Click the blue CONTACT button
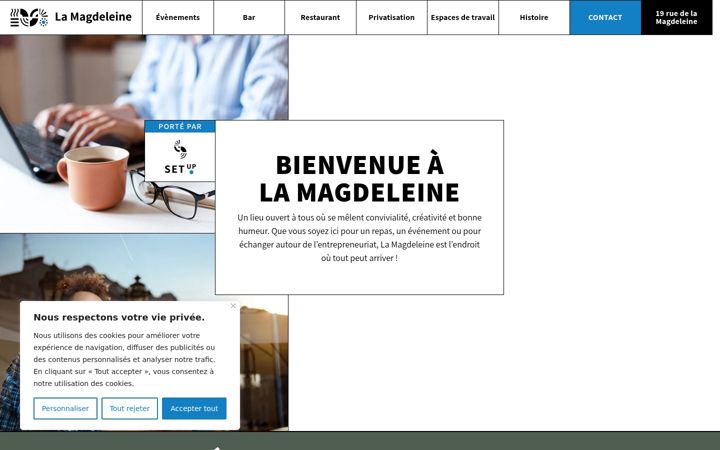Image resolution: width=720 pixels, height=450 pixels. click(x=605, y=17)
